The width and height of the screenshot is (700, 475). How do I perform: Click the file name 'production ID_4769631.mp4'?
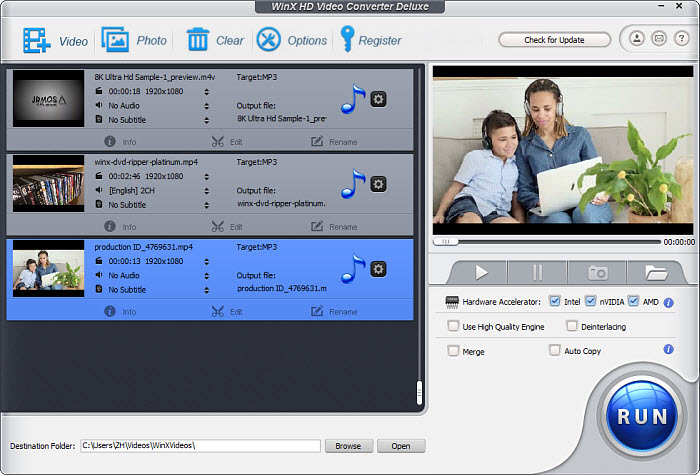(x=143, y=246)
